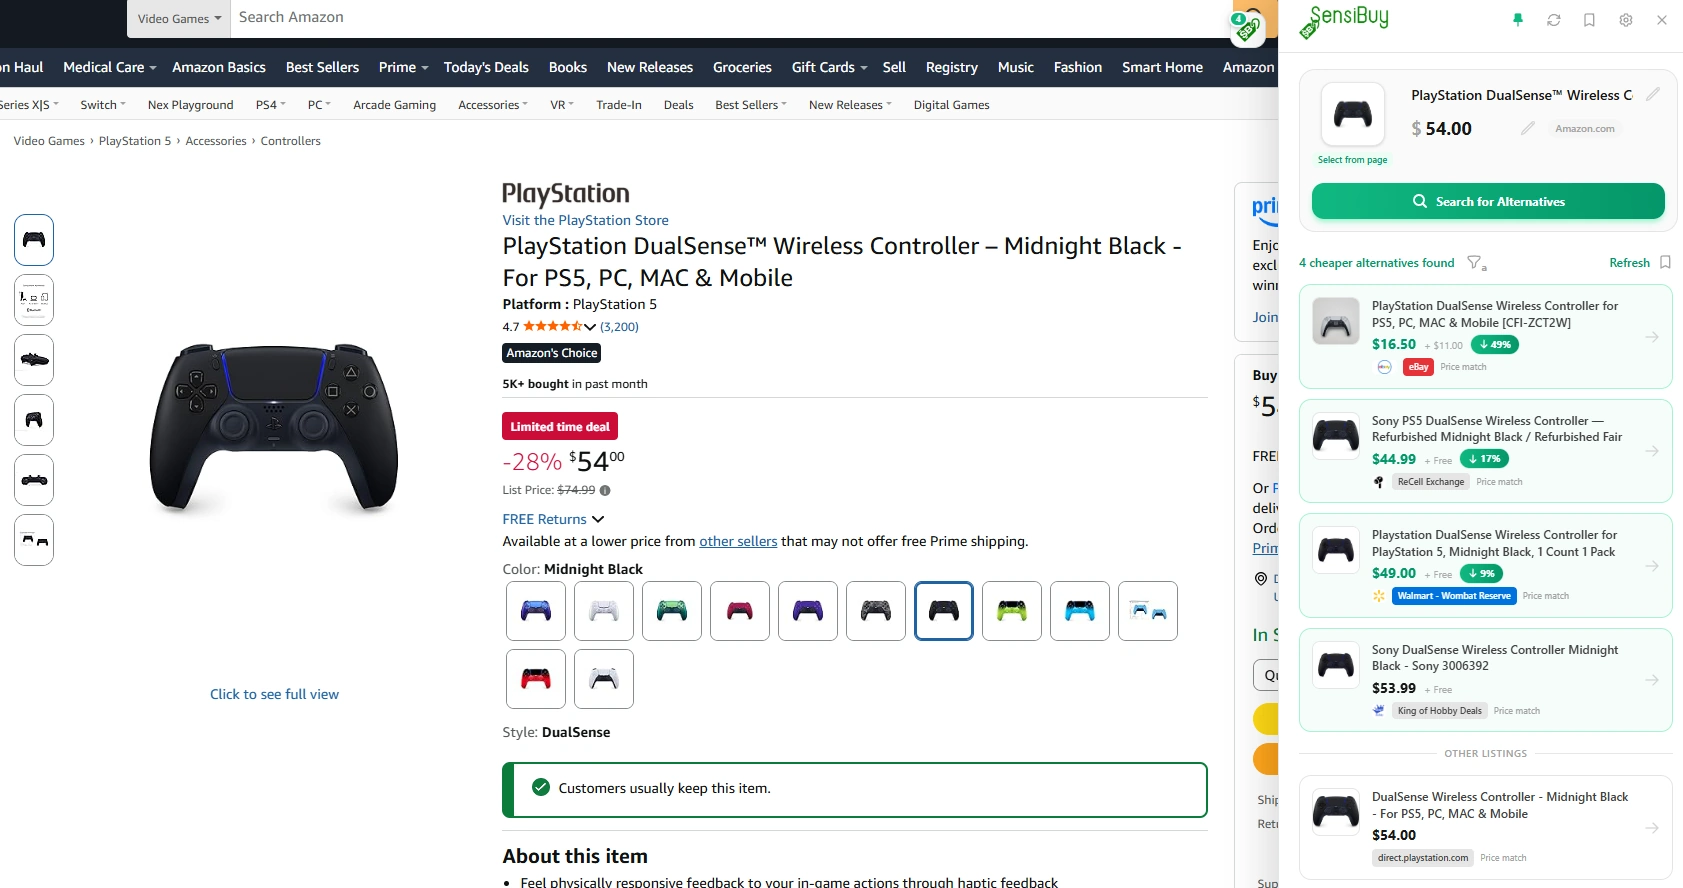Click the ReCell Exchange seller tag
The image size is (1683, 888).
1431,482
